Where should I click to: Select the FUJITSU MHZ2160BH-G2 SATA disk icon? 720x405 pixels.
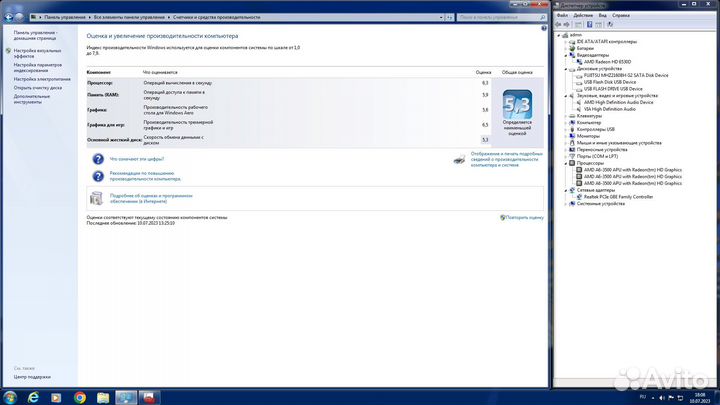coord(579,75)
